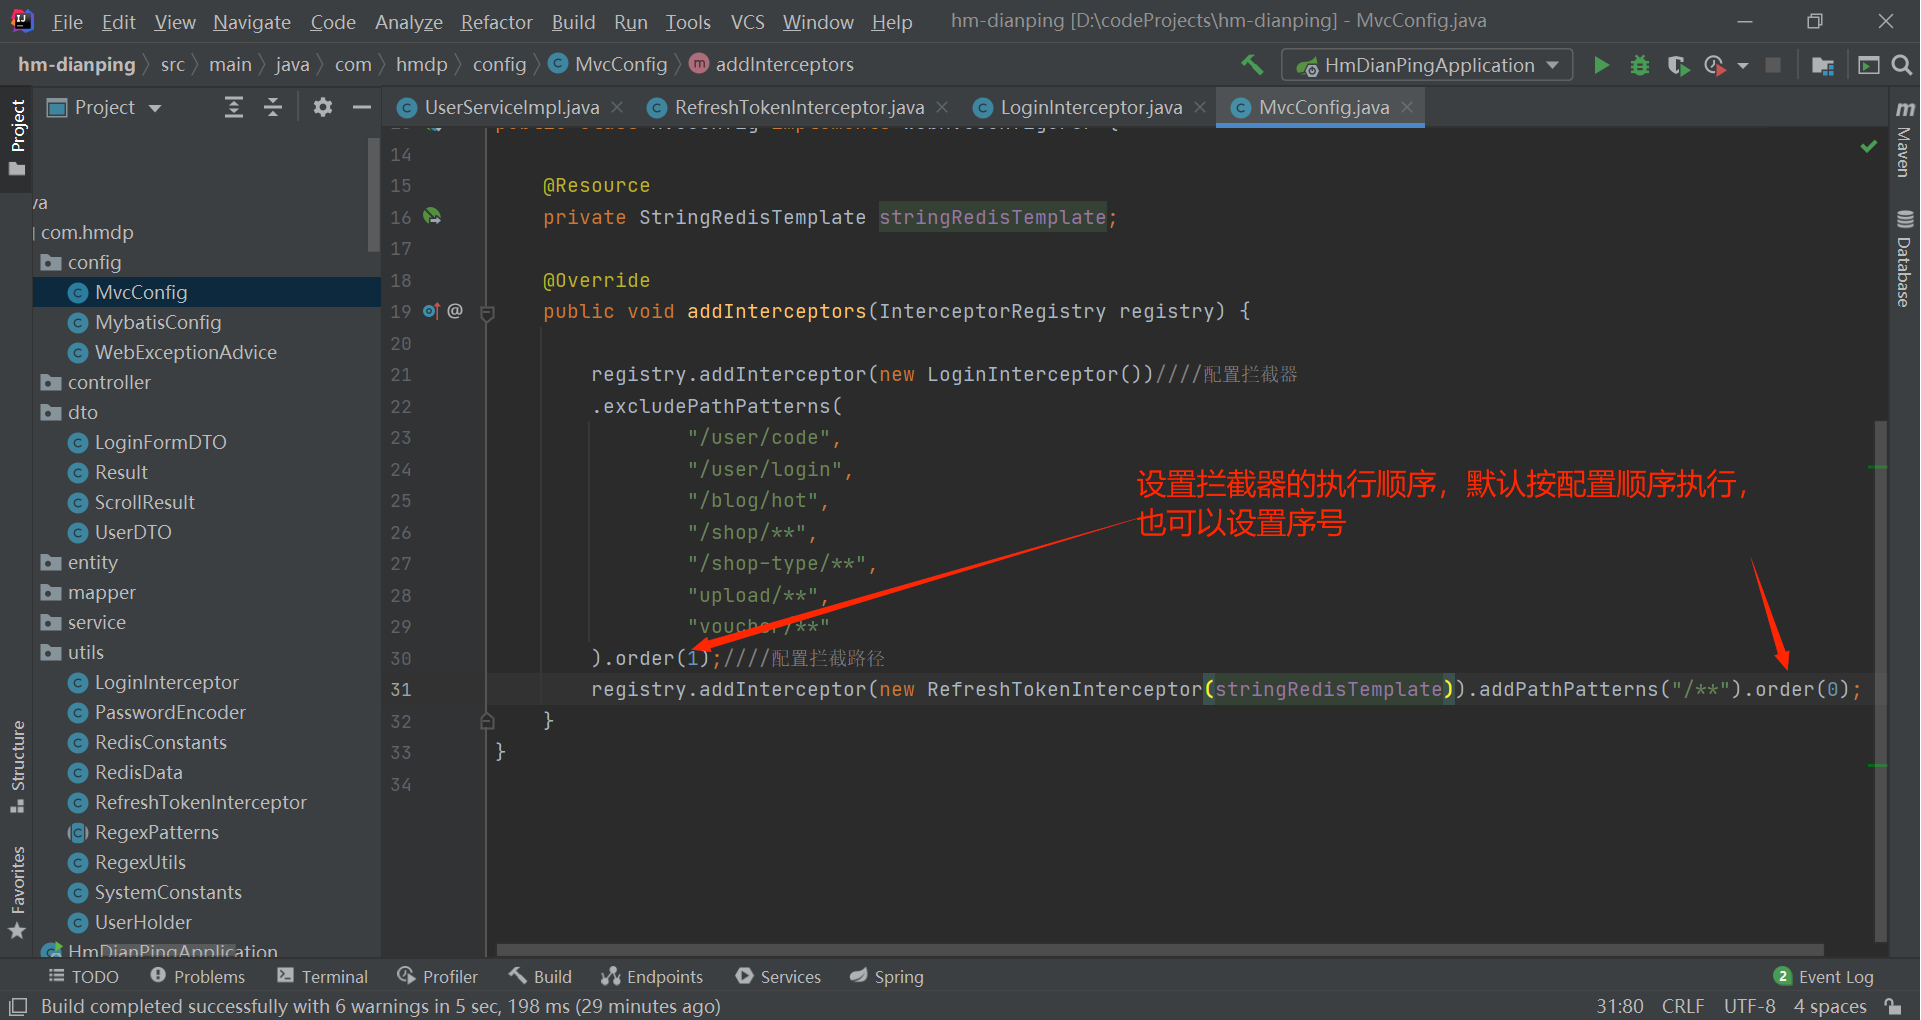Image resolution: width=1921 pixels, height=1020 pixels.
Task: Toggle the Project side tab
Action: click(x=17, y=137)
